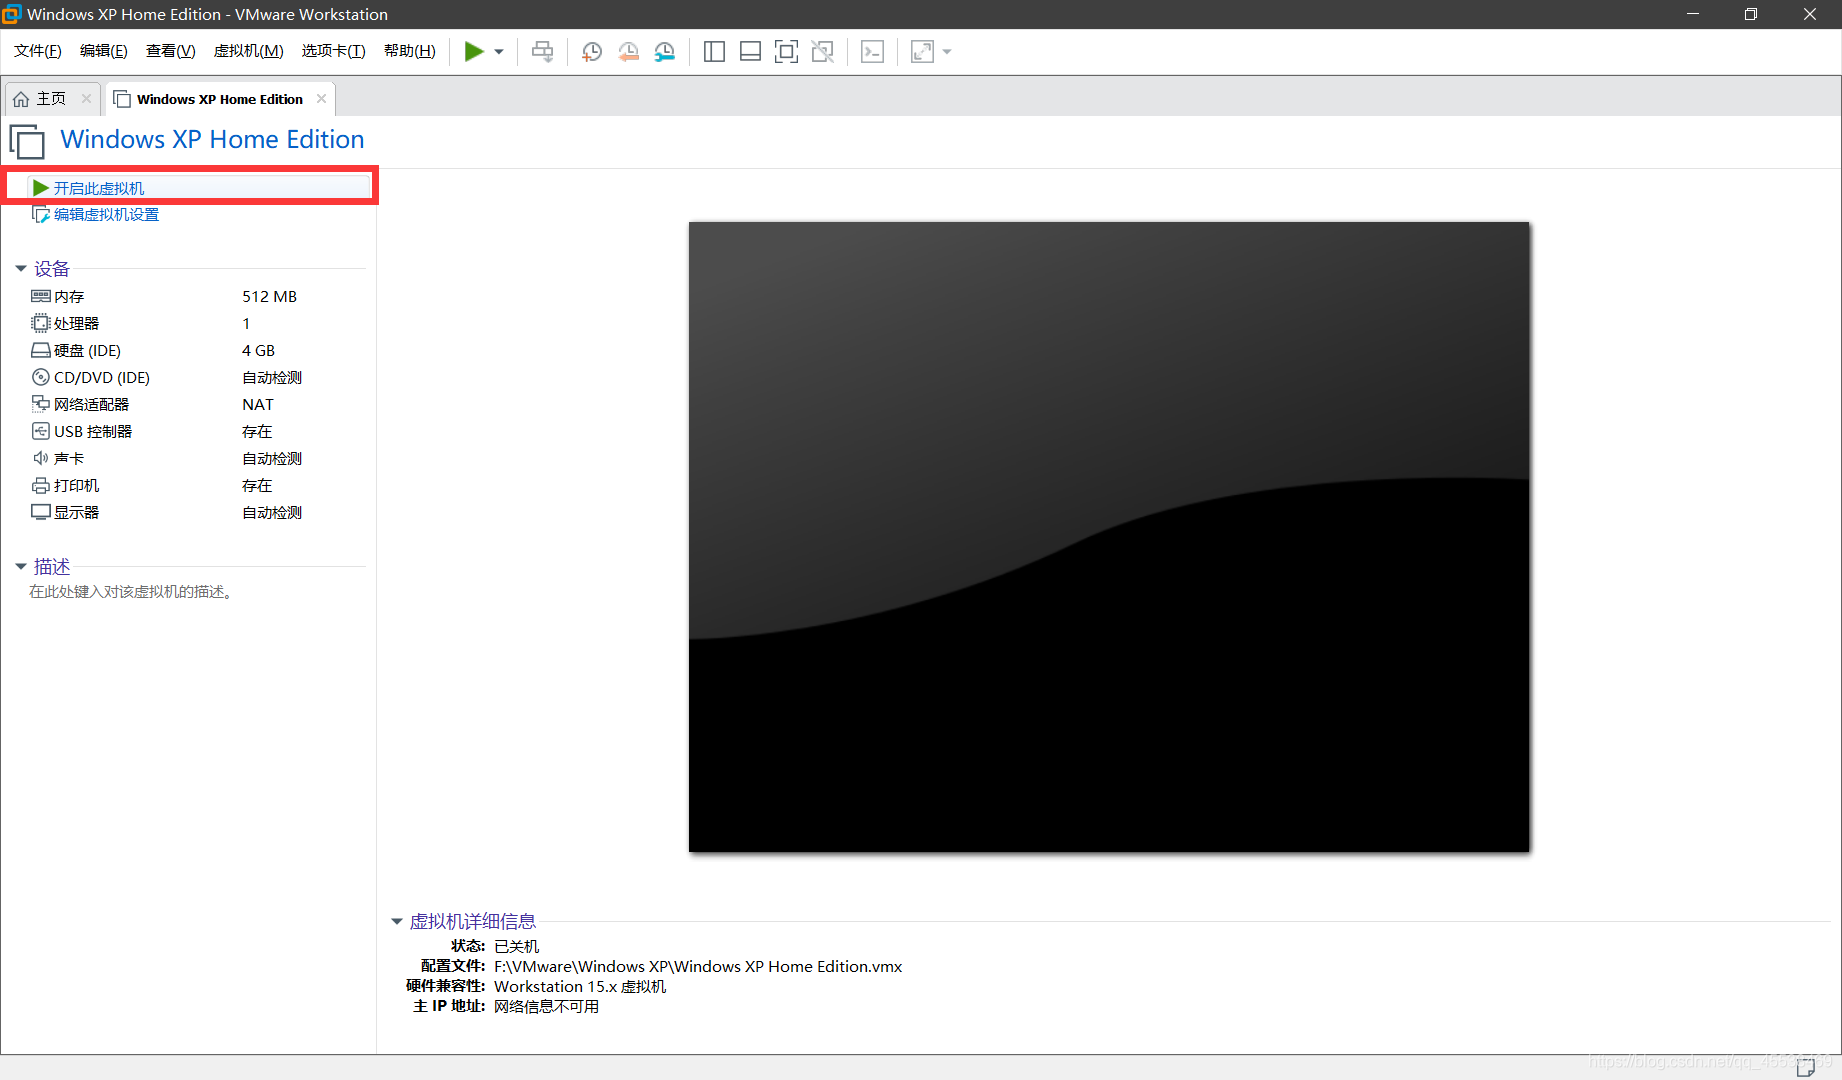1842x1080 pixels.
Task: Toggle the library sidebar view icon
Action: coord(714,52)
